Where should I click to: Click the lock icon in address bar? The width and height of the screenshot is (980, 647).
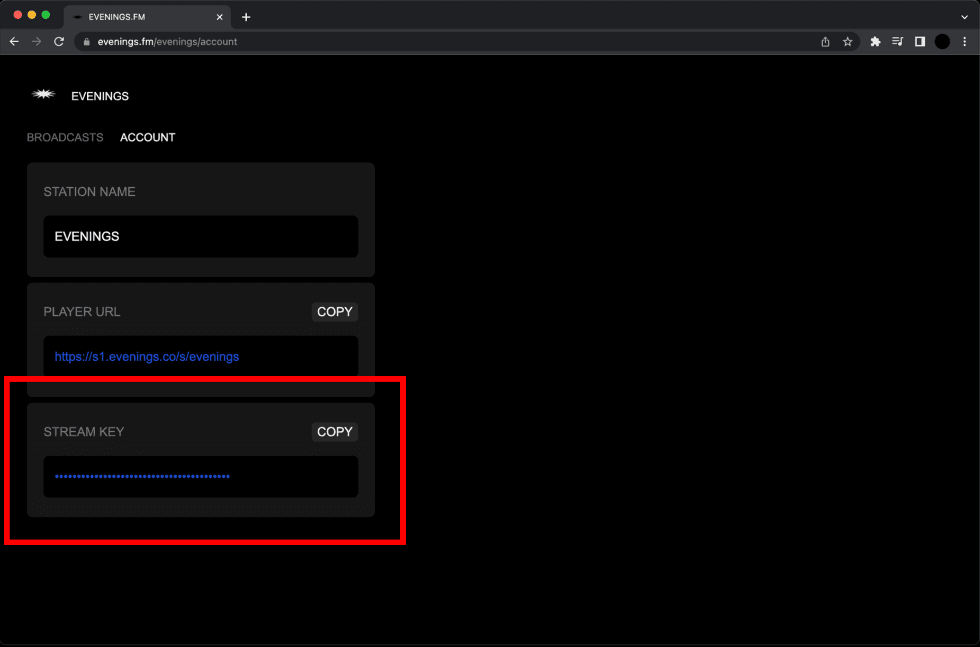tap(87, 42)
